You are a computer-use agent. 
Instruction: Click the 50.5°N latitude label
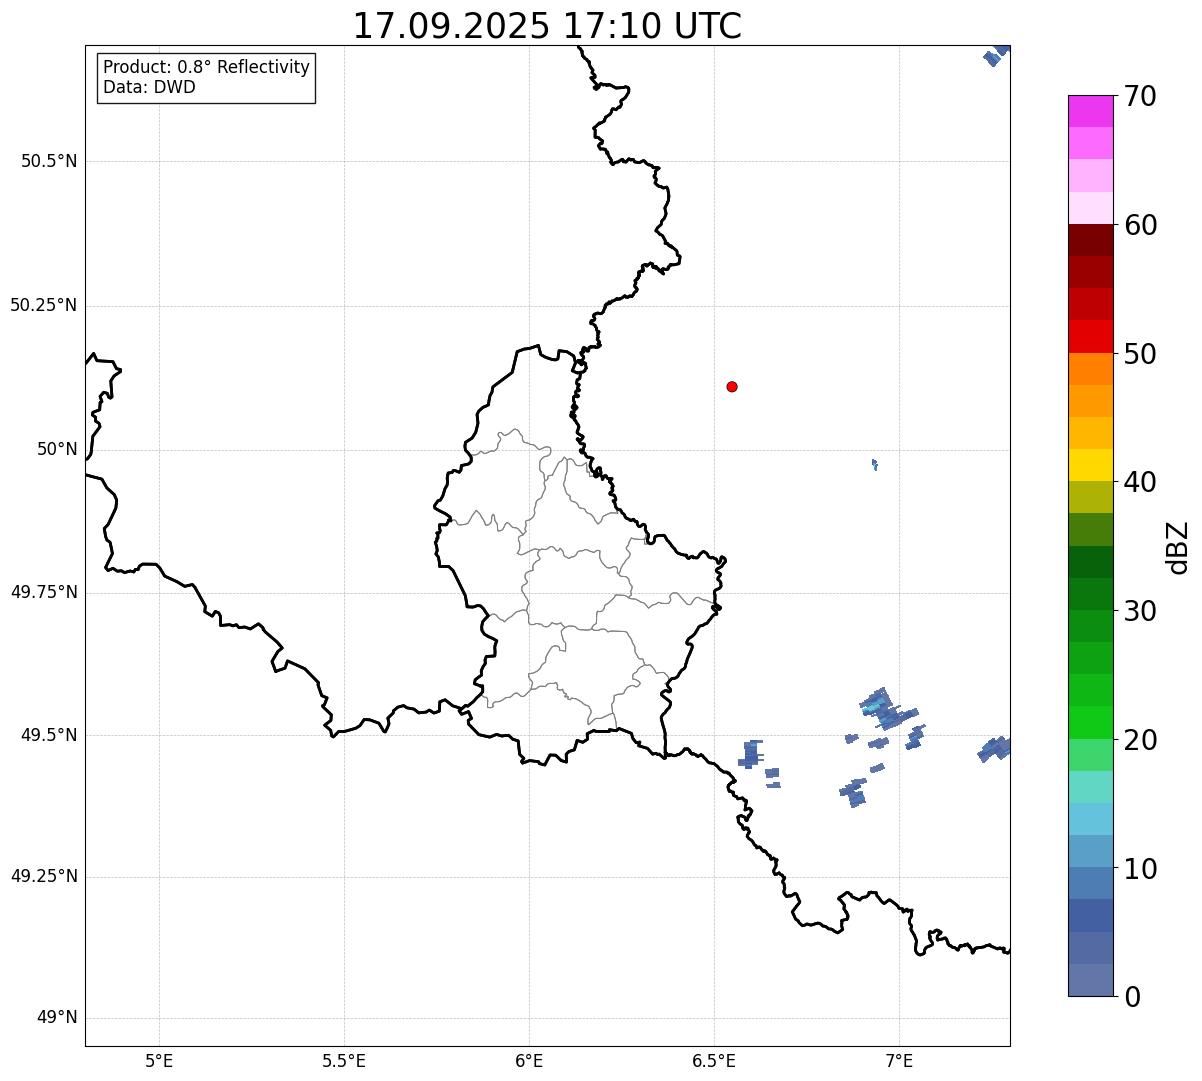49,161
